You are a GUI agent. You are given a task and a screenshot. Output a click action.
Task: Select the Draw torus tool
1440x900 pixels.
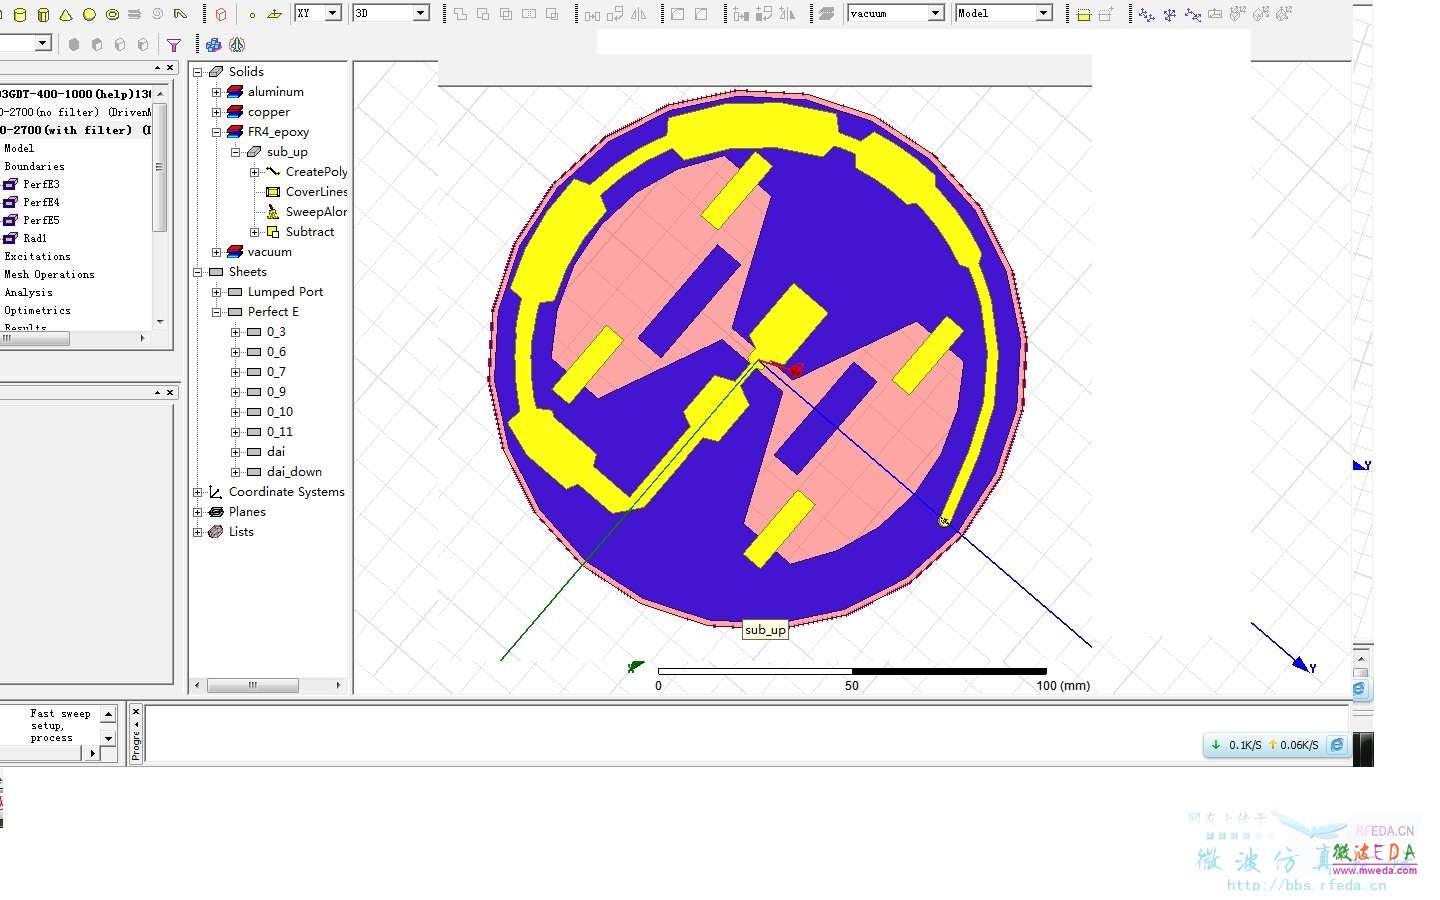(112, 14)
